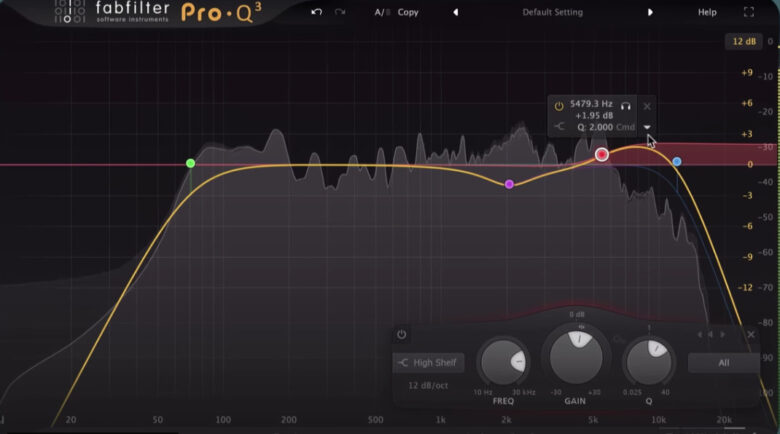Open band tooltip dropdown arrow
The width and height of the screenshot is (780, 434).
point(647,127)
